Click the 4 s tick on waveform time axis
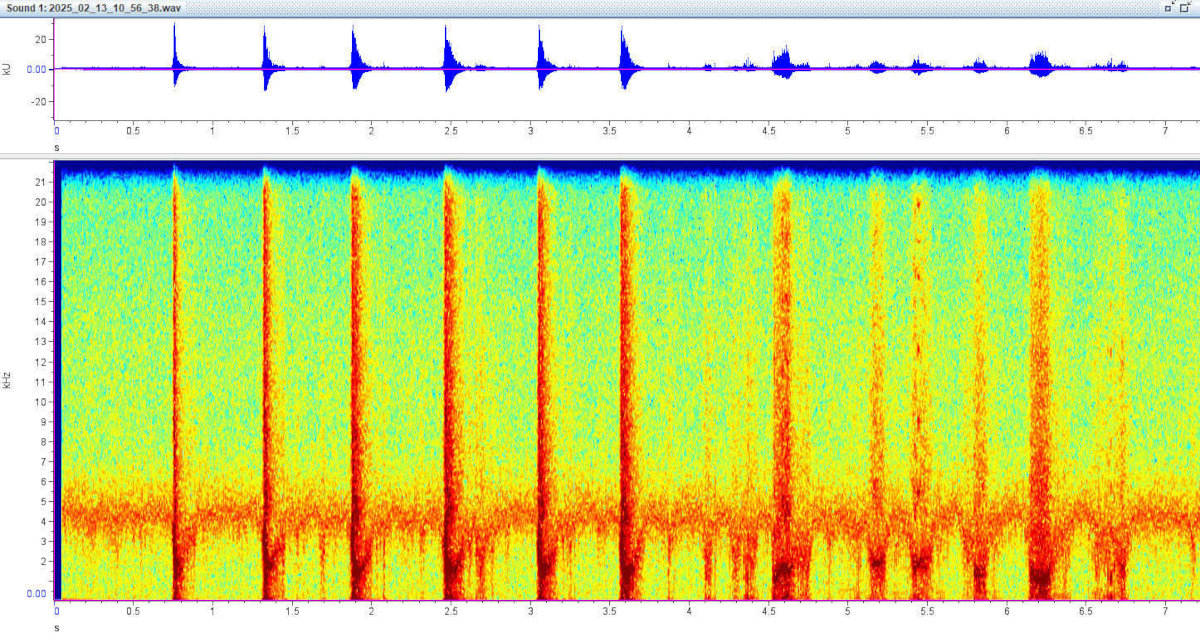This screenshot has width=1200, height=633. [689, 131]
